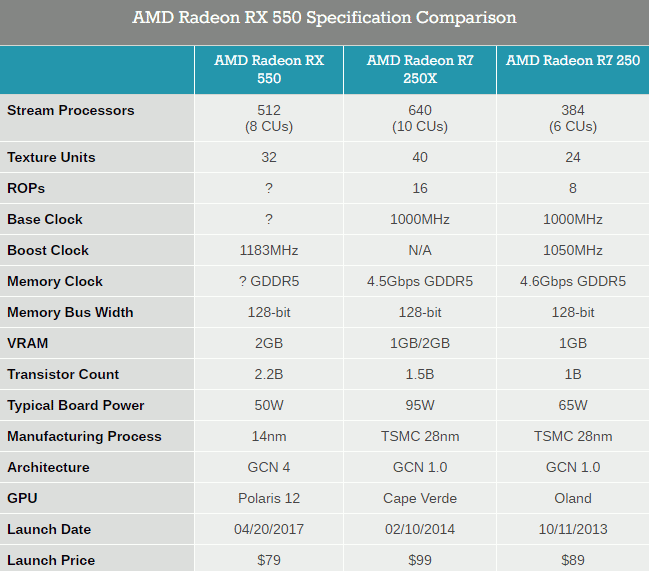The width and height of the screenshot is (649, 571).
Task: Select the AMD Radeon R7 250X column header
Action: pyautogui.click(x=420, y=70)
